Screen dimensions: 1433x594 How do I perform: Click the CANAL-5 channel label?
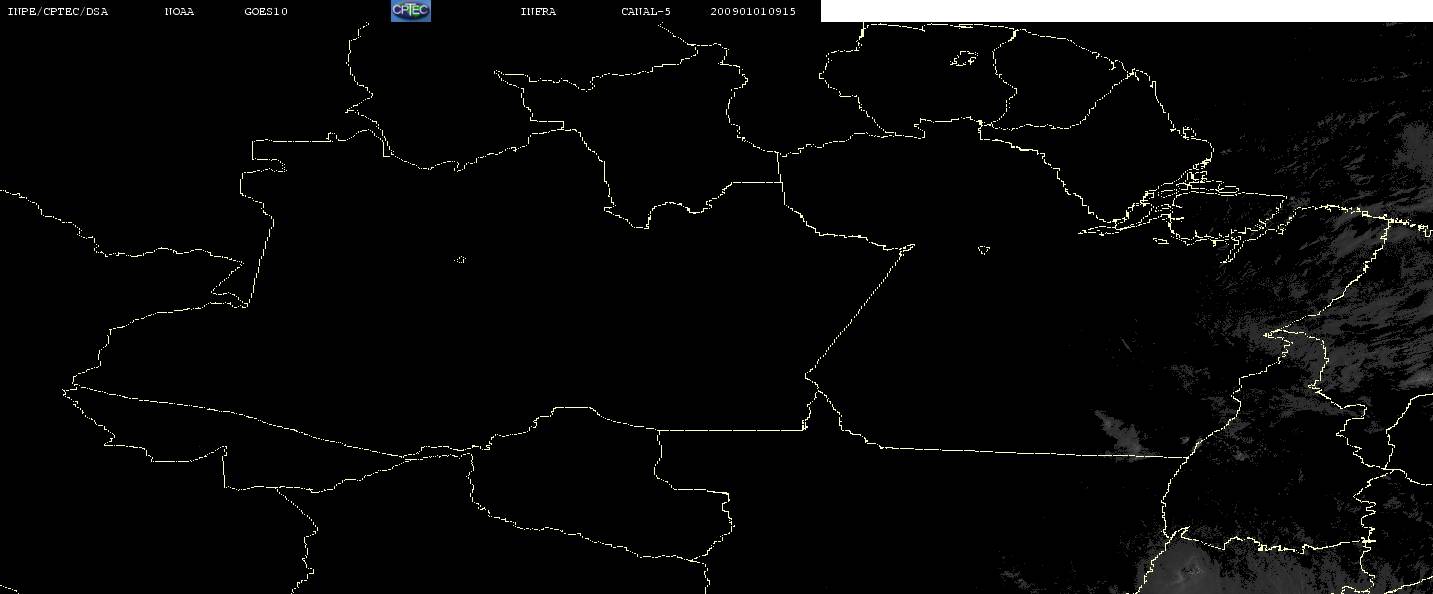click(646, 12)
